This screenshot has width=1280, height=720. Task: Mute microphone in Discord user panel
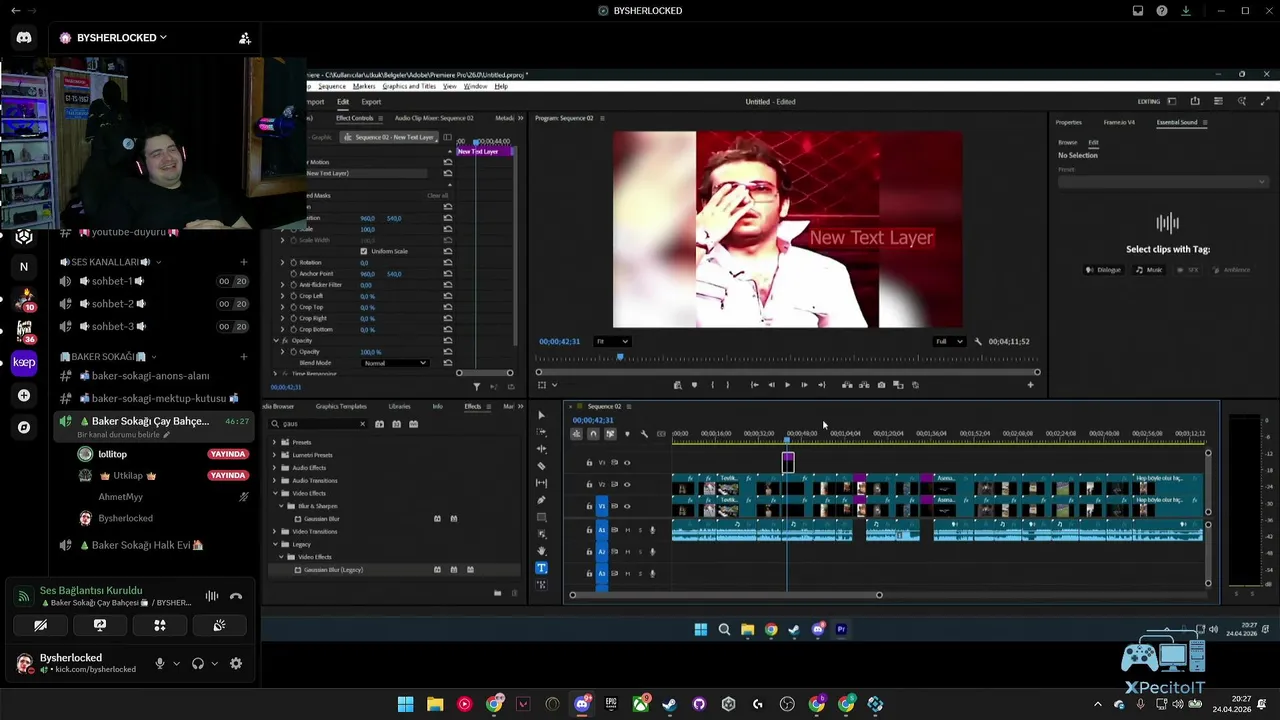[x=159, y=663]
